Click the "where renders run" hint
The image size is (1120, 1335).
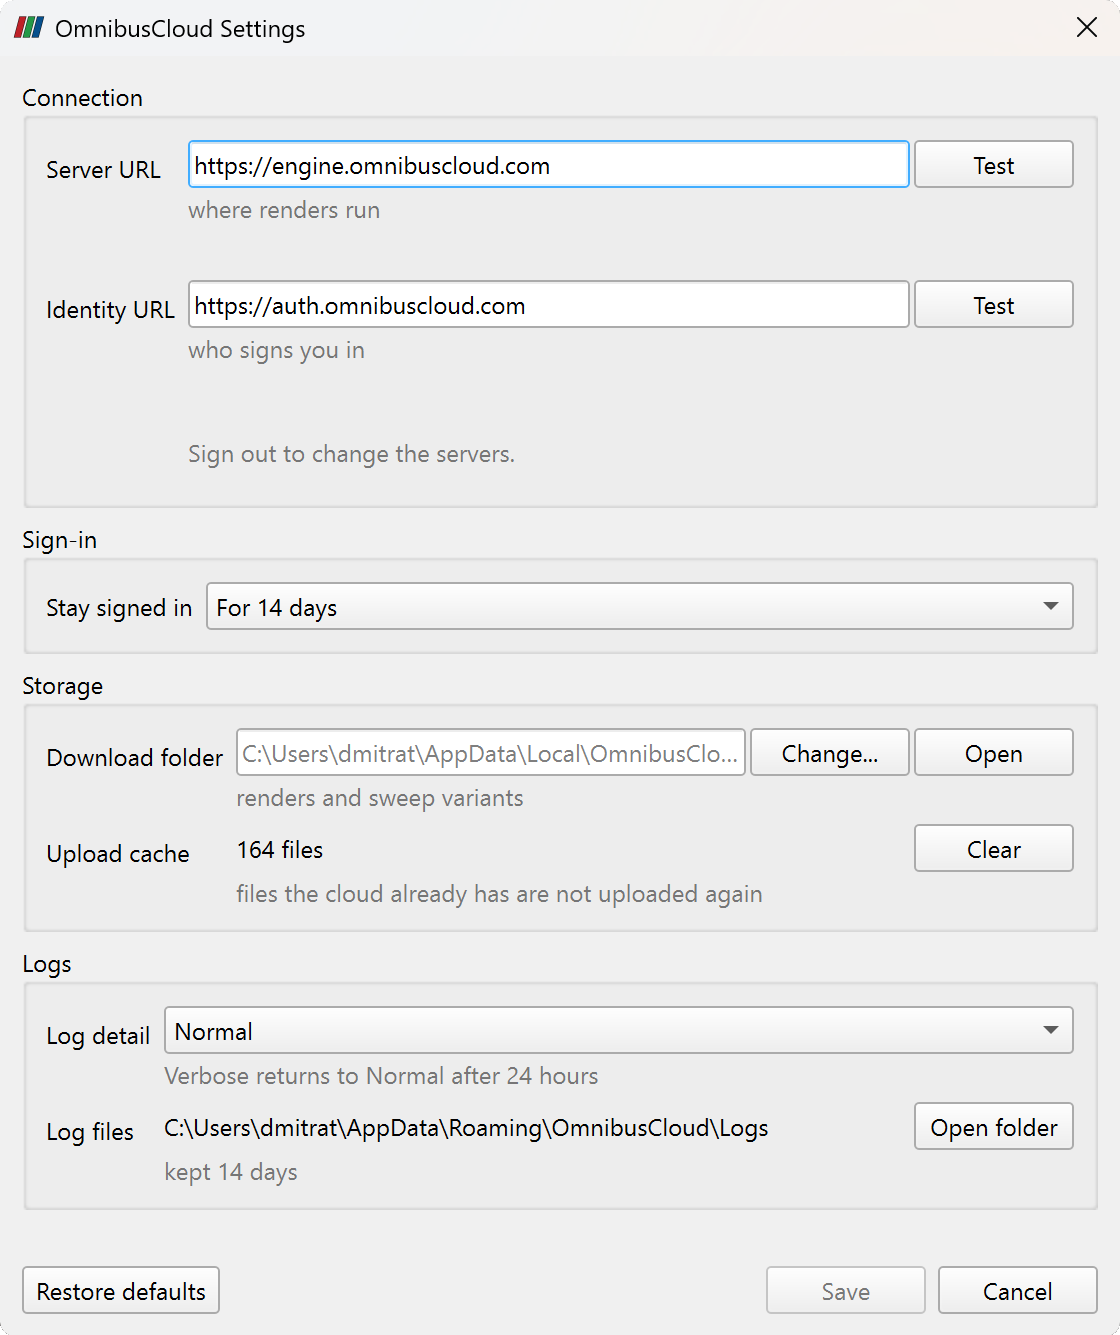click(284, 210)
